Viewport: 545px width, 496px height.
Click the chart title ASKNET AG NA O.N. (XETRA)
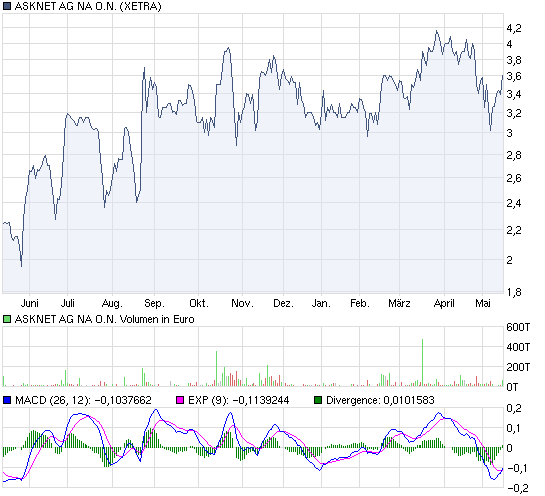88,6
